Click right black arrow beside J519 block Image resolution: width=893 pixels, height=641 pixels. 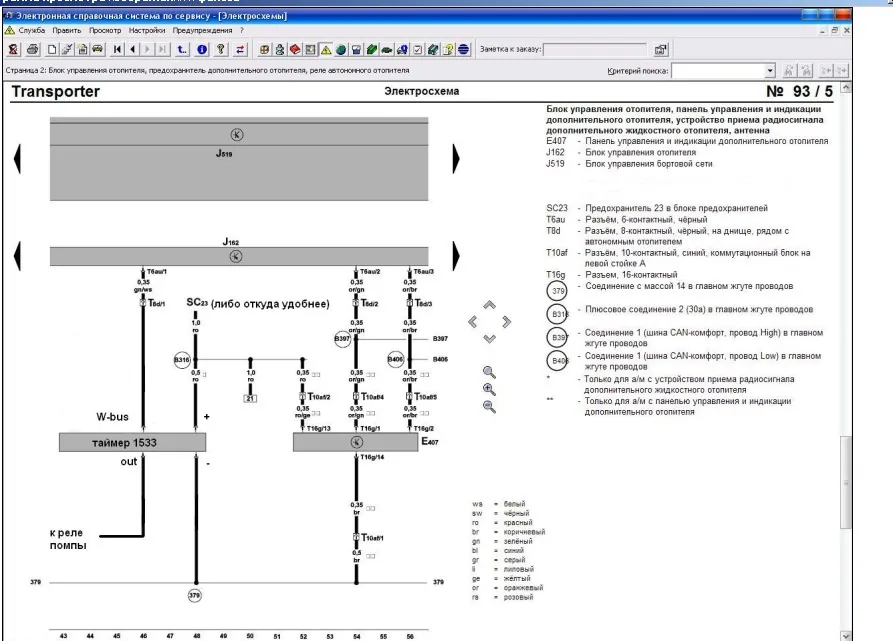coord(456,158)
